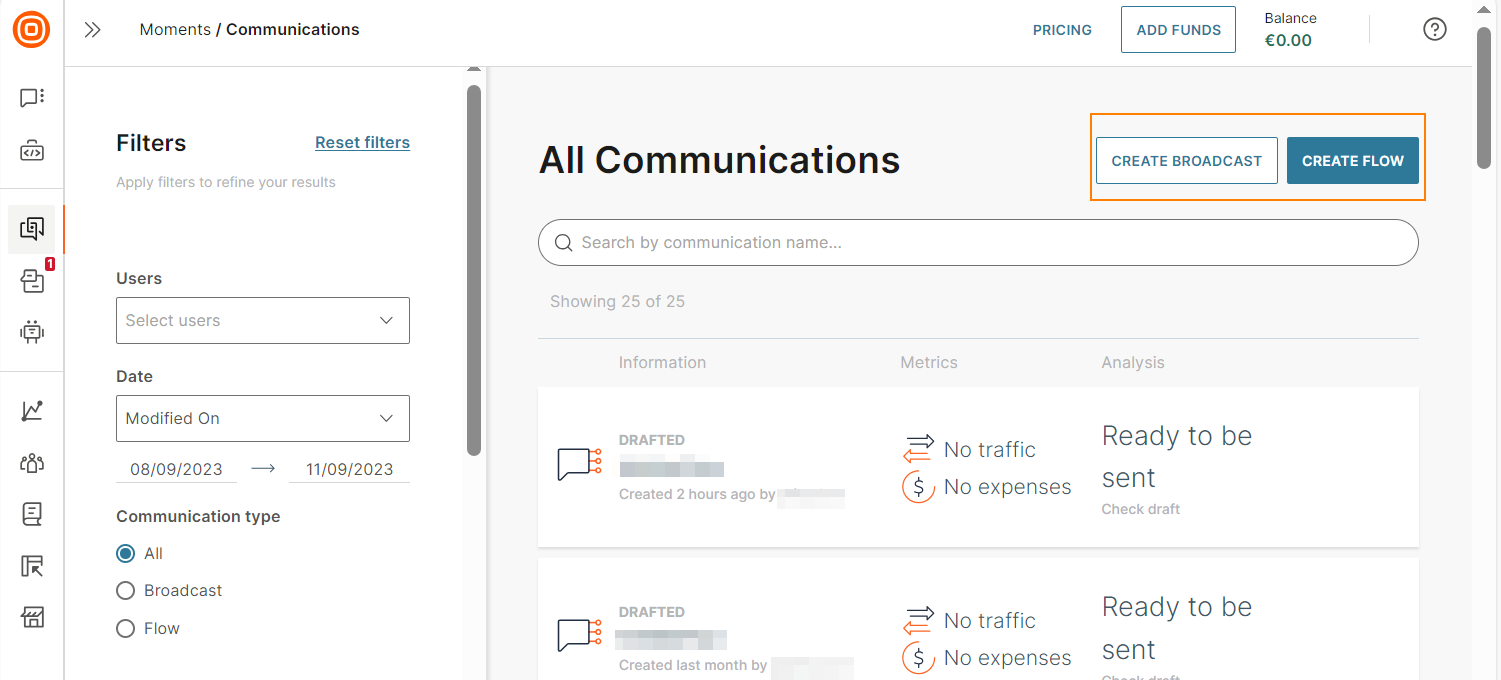Open the chat bubble icon in sidebar
Screen dimensions: 1501x680
[x=32, y=98]
